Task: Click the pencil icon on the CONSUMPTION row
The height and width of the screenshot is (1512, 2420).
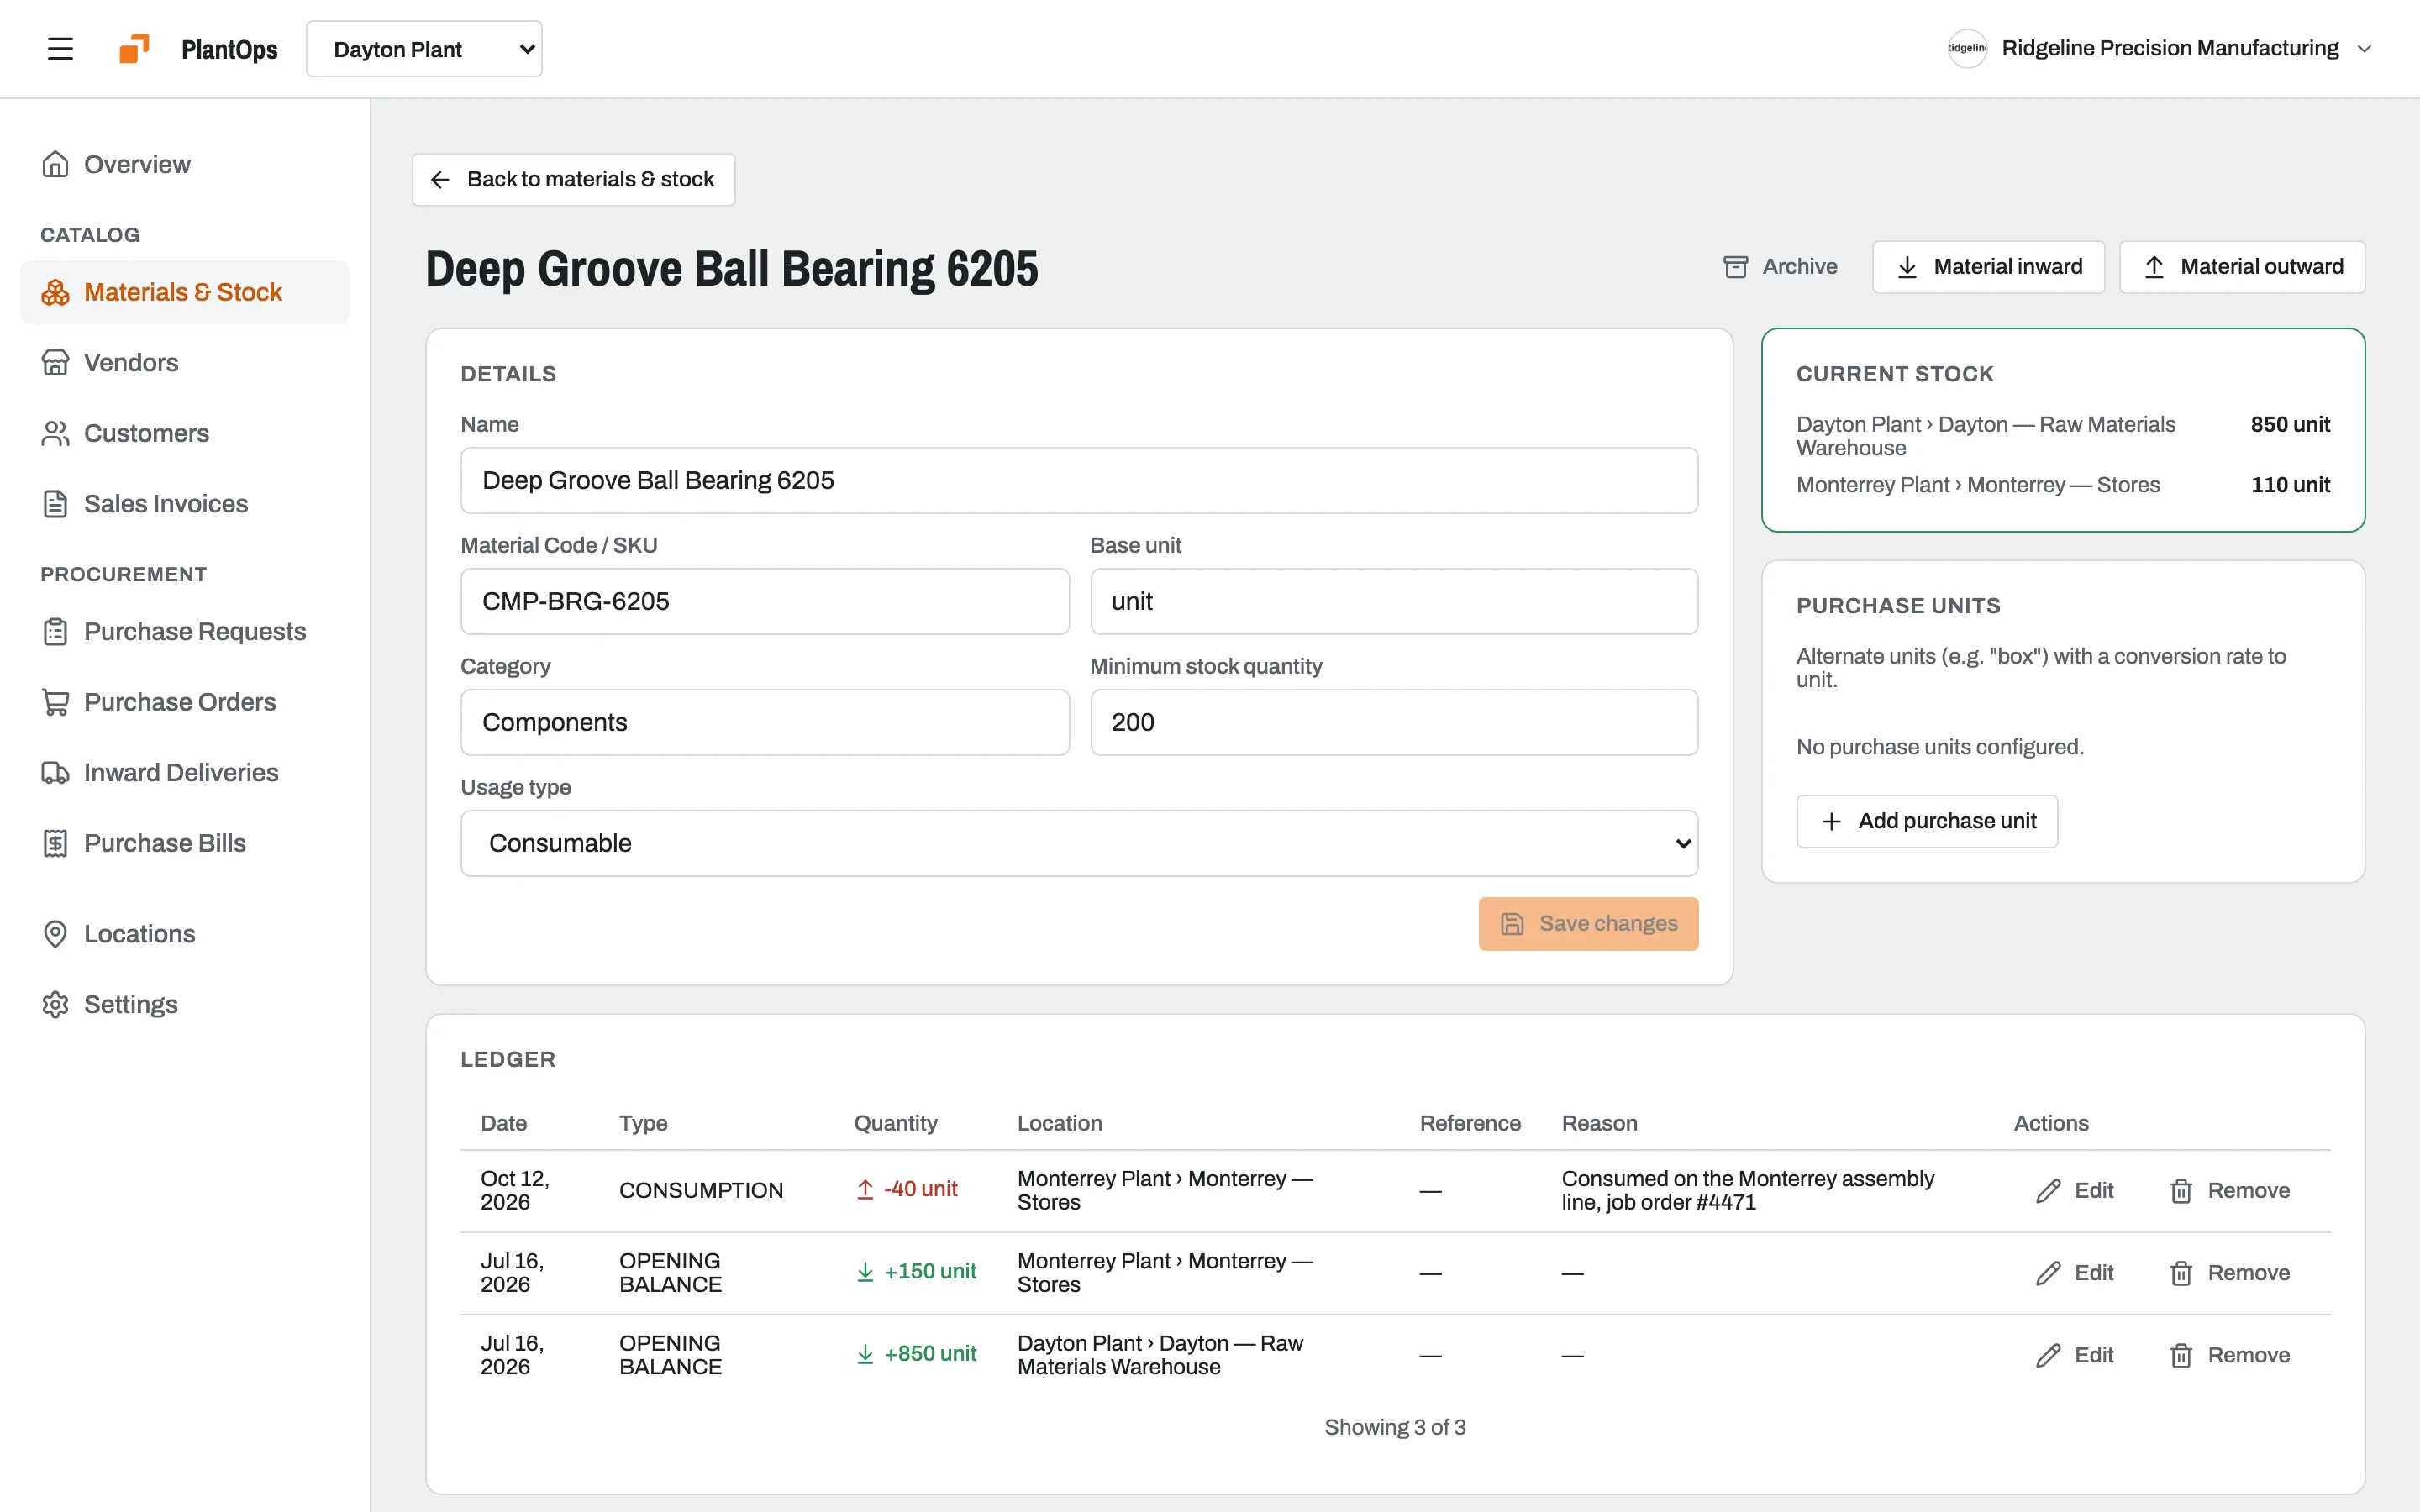Action: click(x=2048, y=1191)
